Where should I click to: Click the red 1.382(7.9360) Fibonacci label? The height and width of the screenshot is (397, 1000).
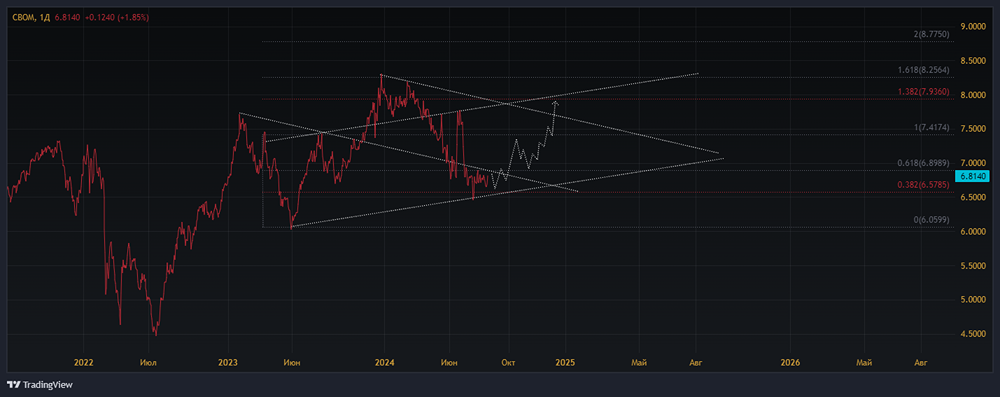923,91
